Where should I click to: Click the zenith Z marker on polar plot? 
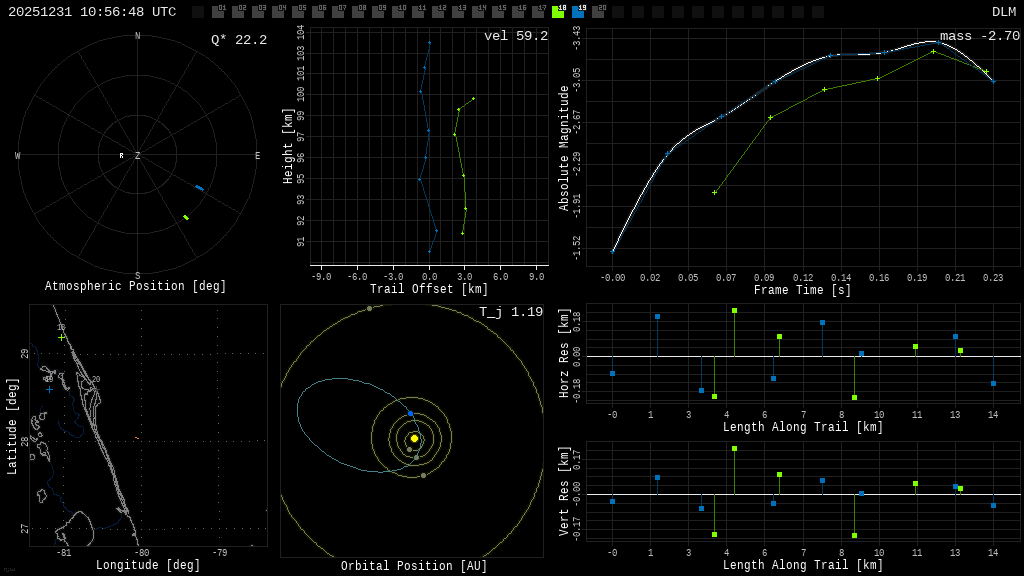pyautogui.click(x=137, y=155)
